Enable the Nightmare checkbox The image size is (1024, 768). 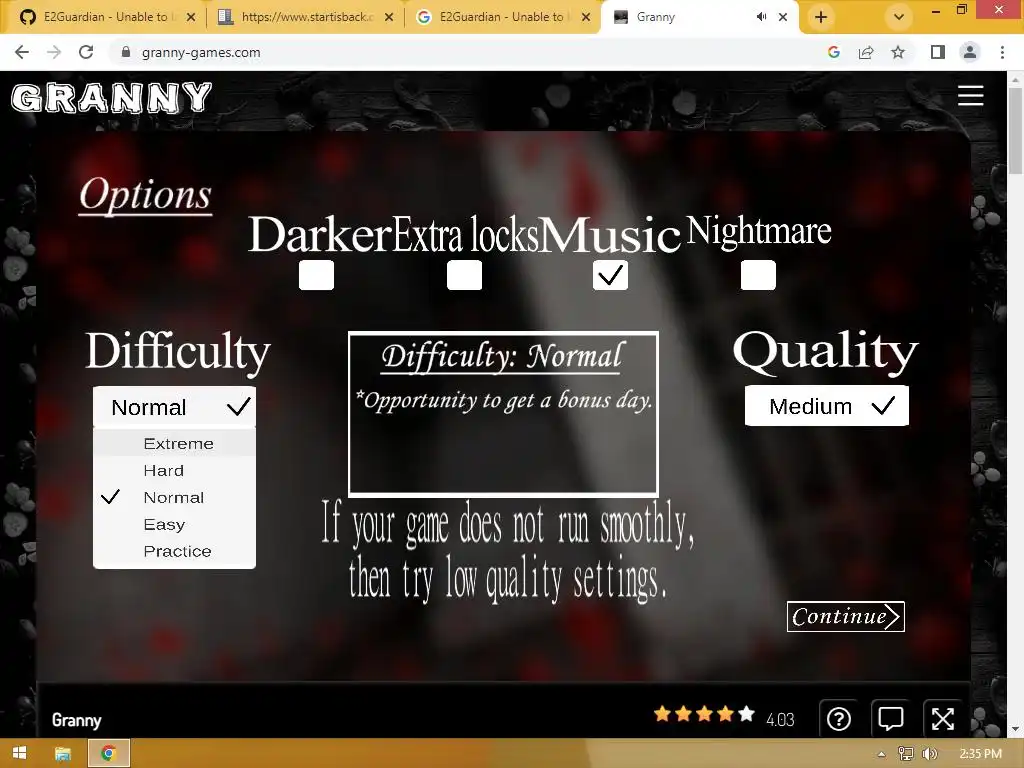pos(758,275)
